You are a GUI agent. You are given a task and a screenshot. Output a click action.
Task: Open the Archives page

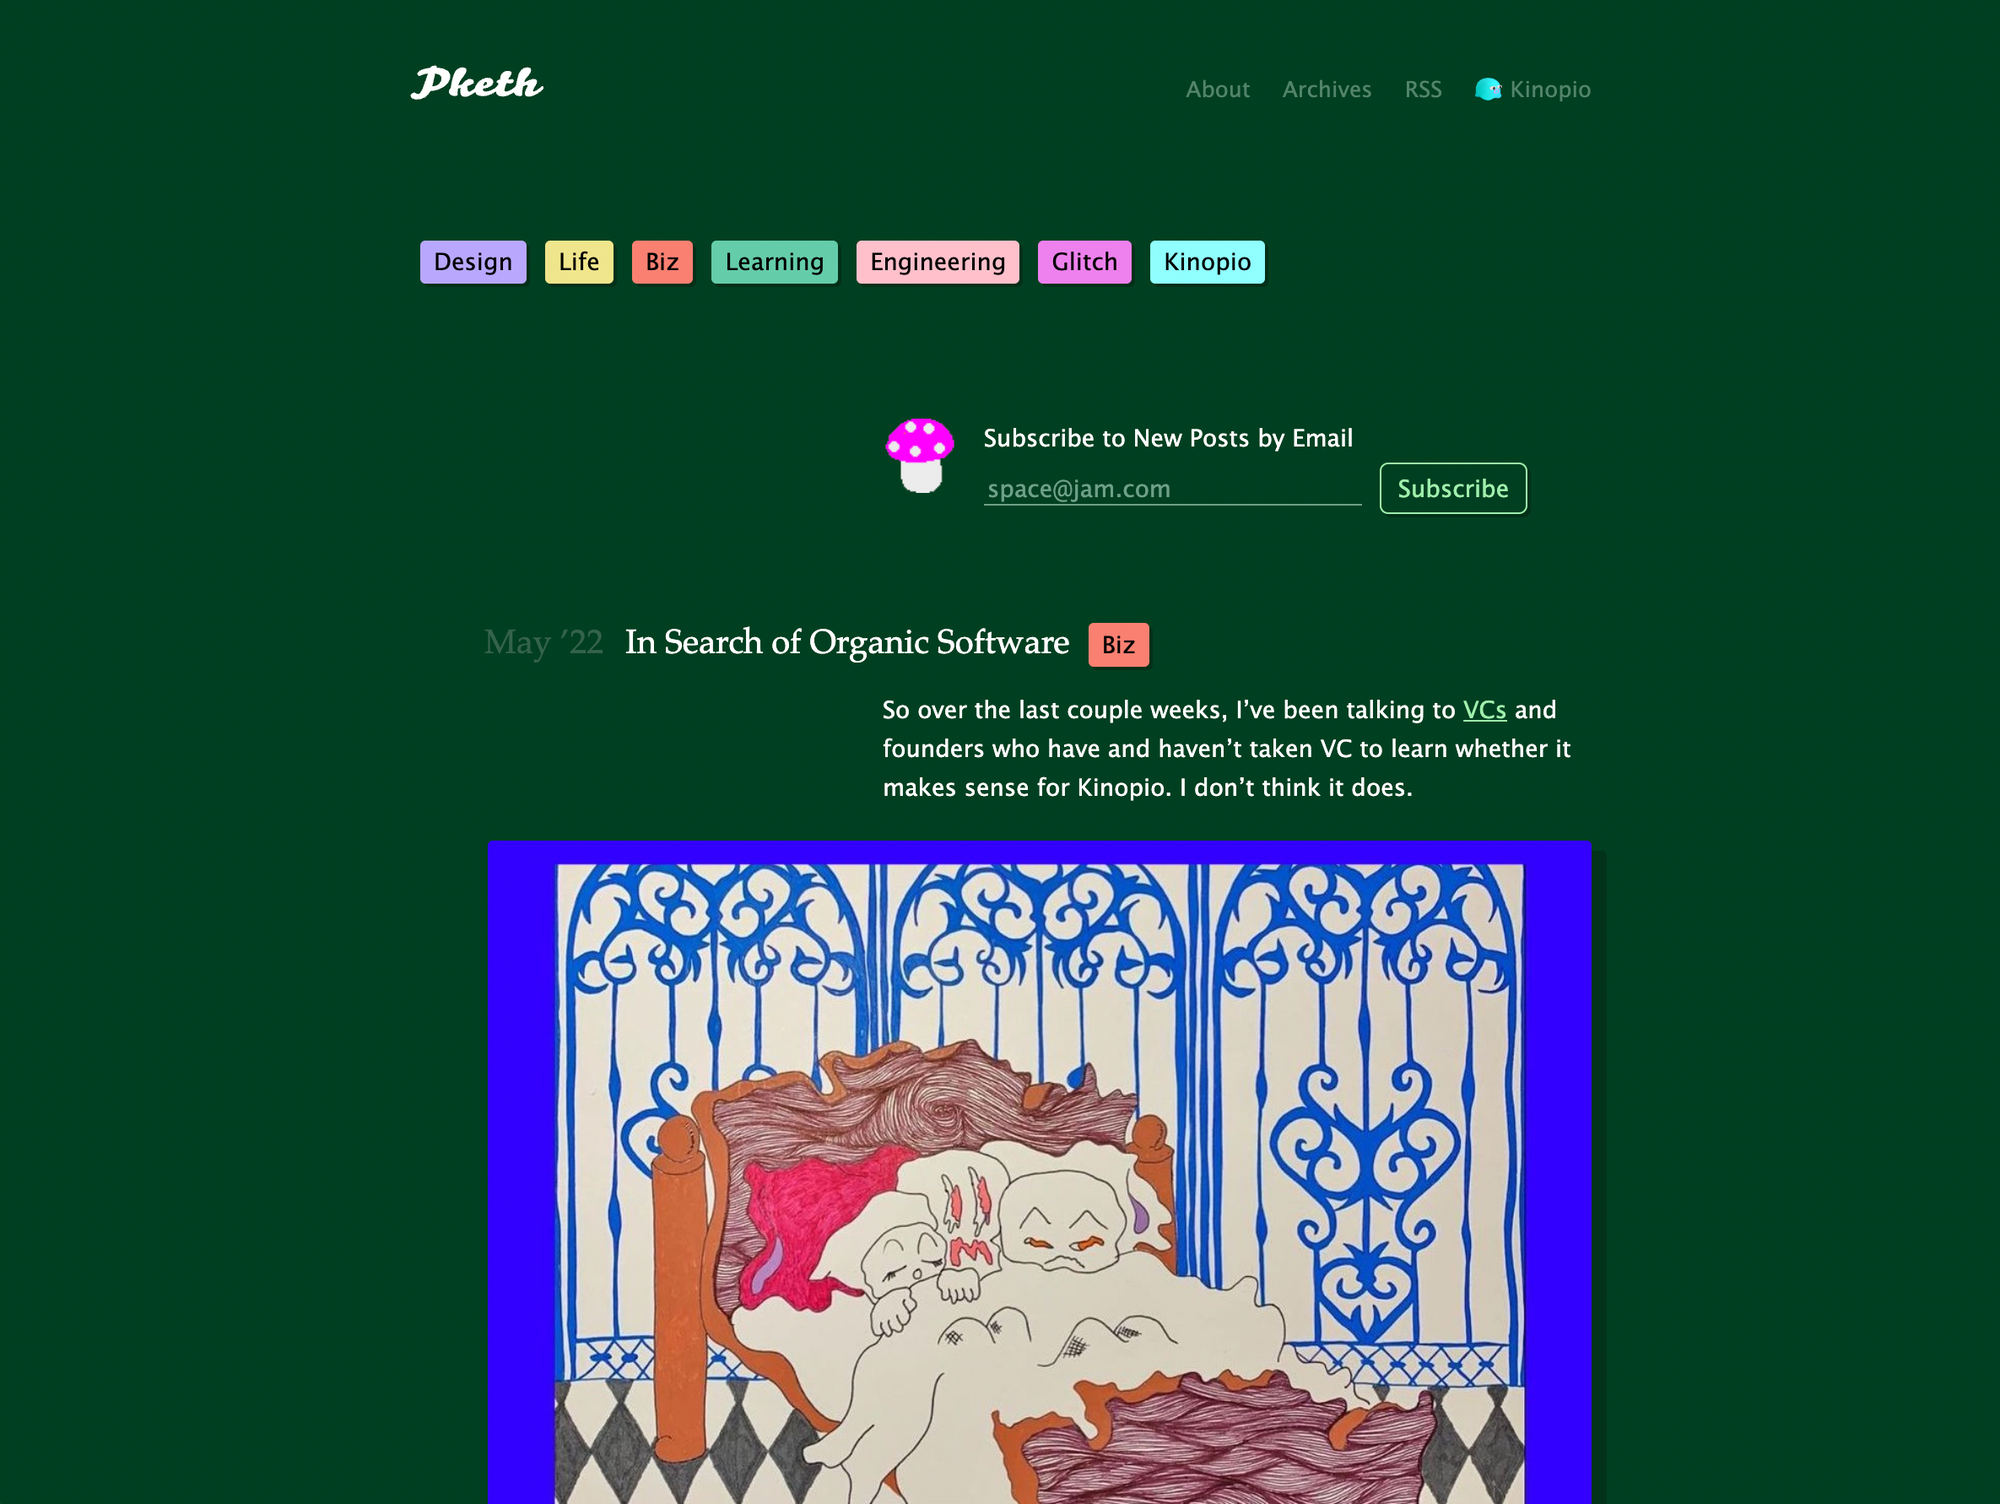tap(1327, 89)
